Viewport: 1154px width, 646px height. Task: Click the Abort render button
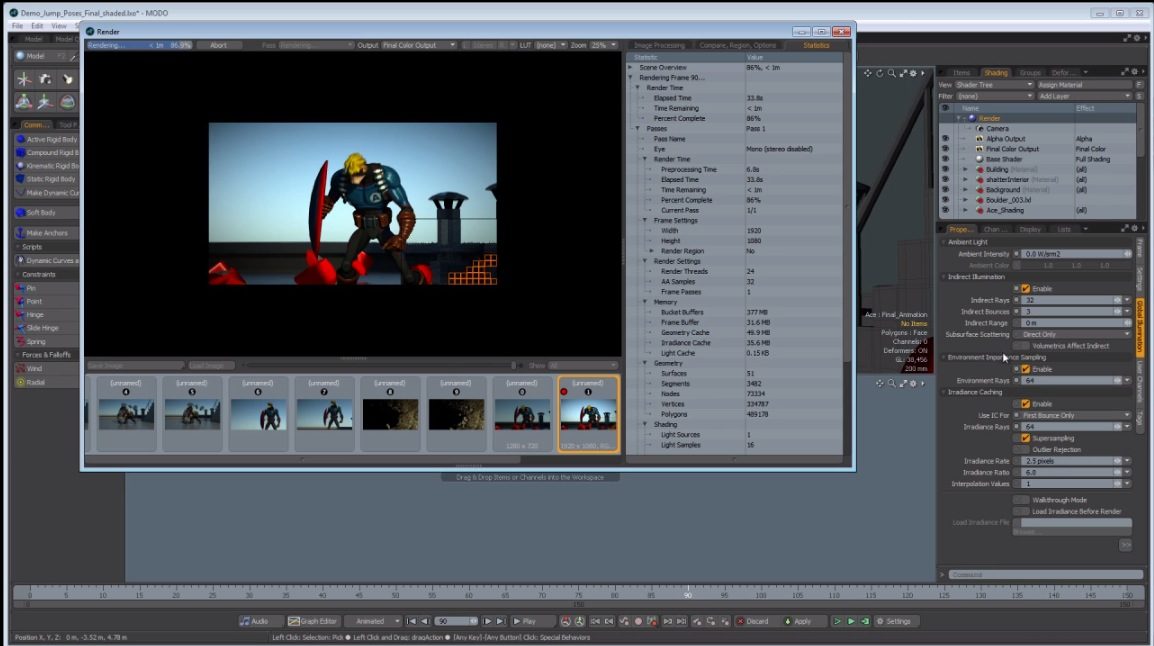219,46
